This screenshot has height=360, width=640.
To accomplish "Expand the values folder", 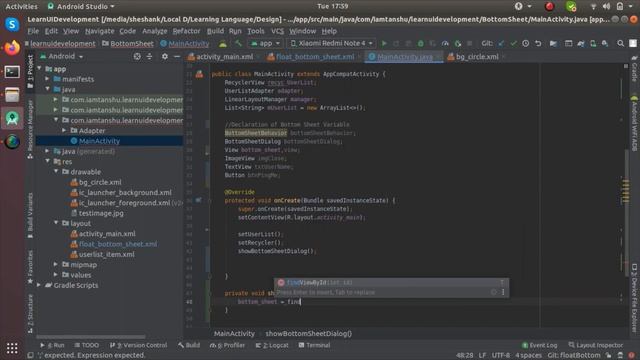I will coord(56,275).
